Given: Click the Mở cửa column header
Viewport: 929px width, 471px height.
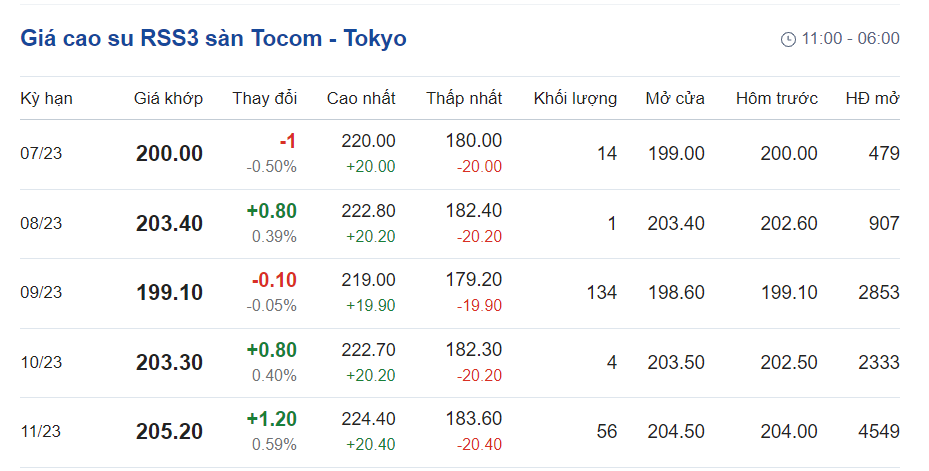Looking at the screenshot, I should coord(675,98).
